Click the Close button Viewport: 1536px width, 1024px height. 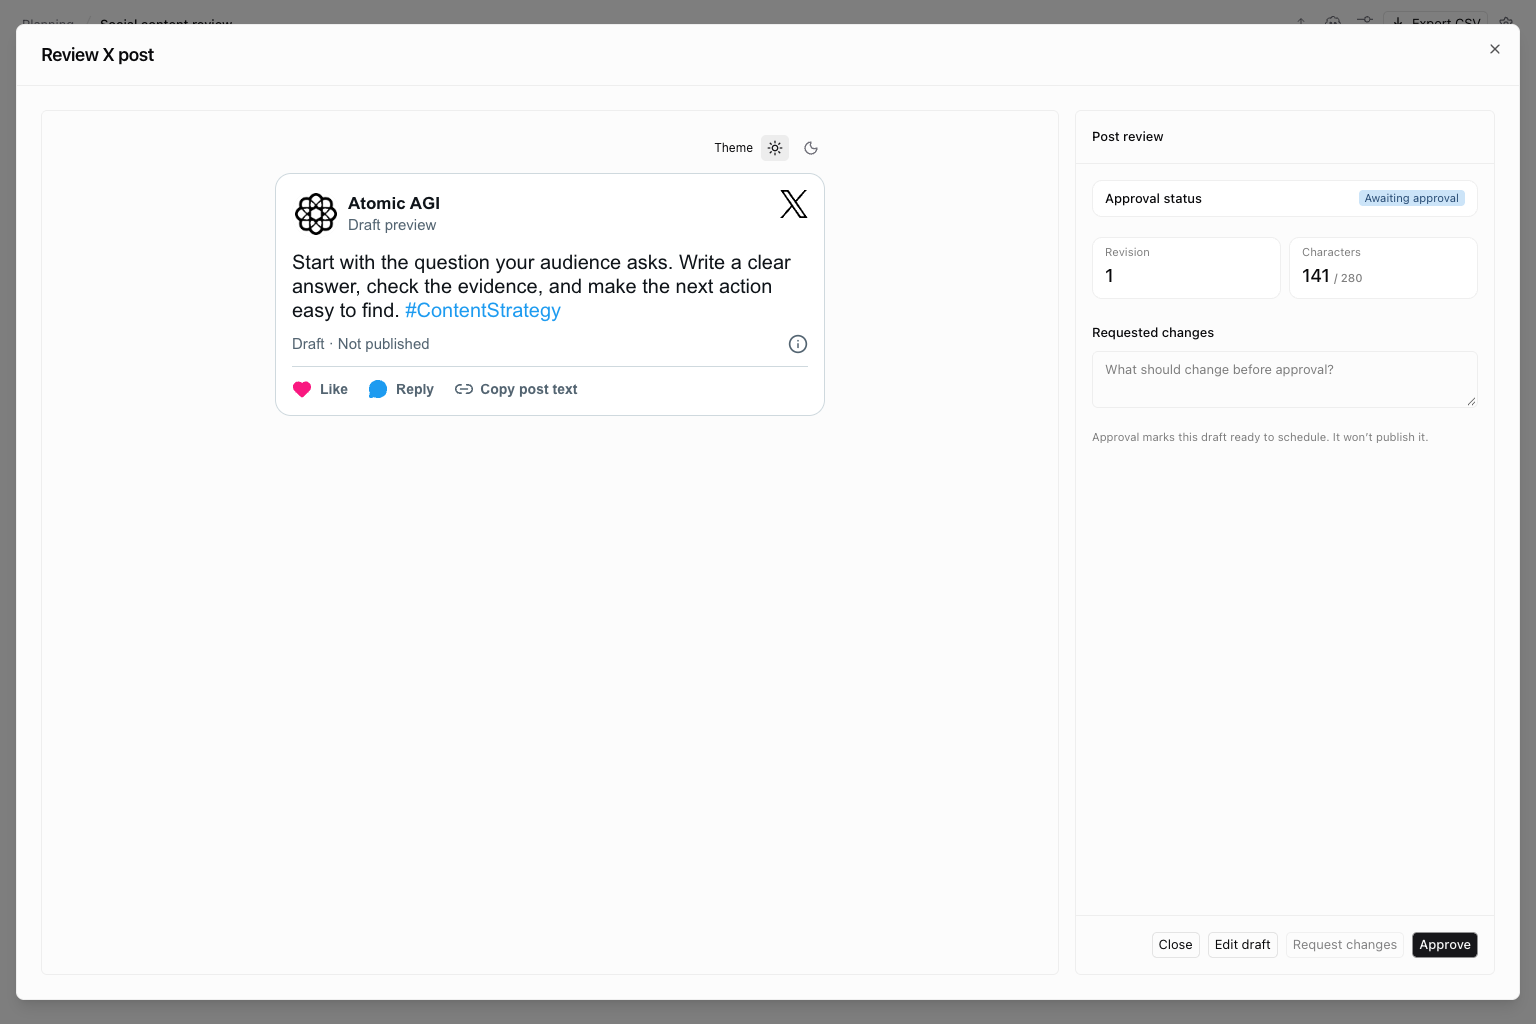(x=1175, y=945)
